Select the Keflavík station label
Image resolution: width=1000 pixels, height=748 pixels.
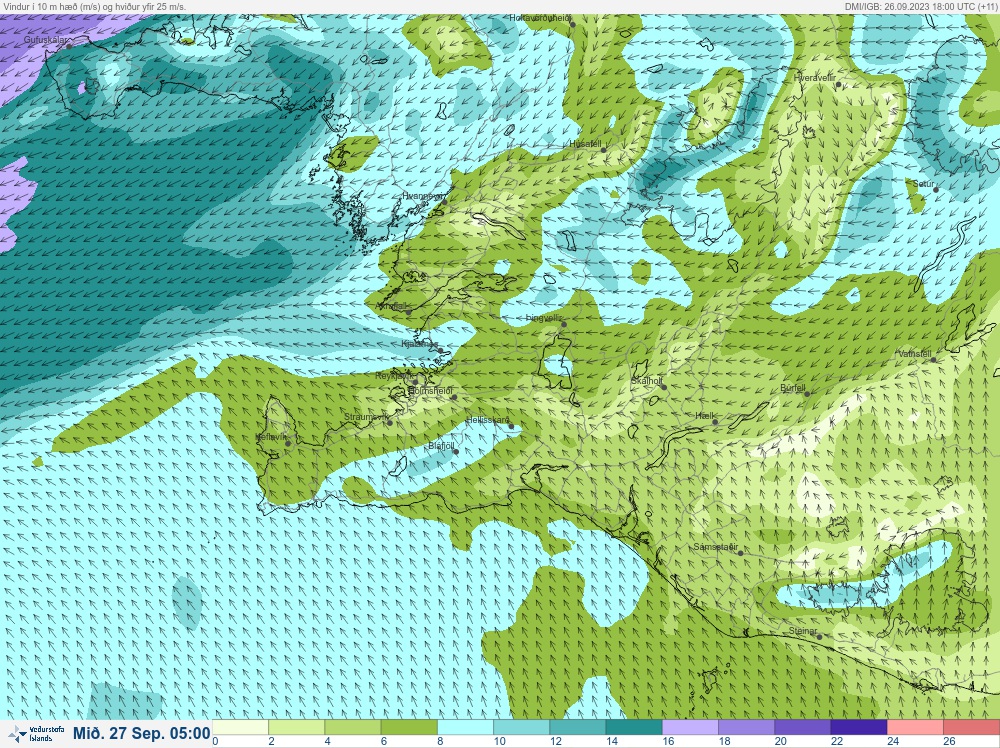pyautogui.click(x=270, y=437)
